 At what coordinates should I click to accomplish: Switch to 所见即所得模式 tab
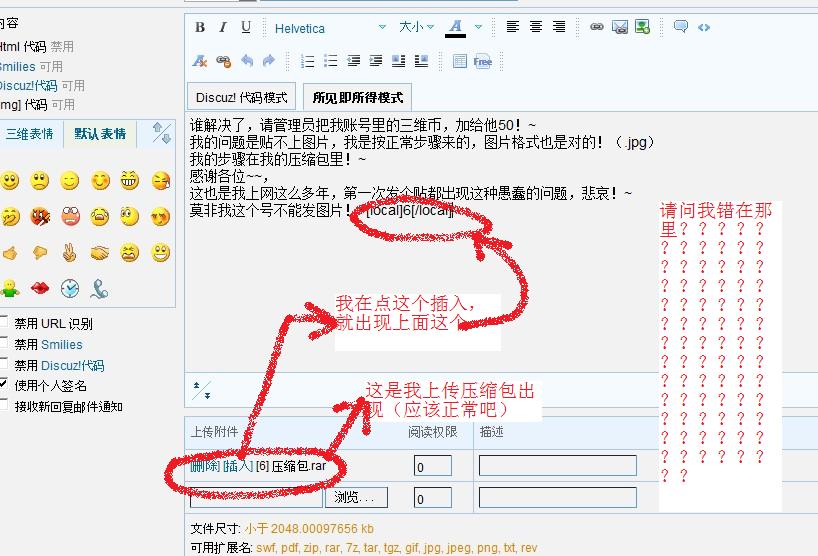pos(357,97)
